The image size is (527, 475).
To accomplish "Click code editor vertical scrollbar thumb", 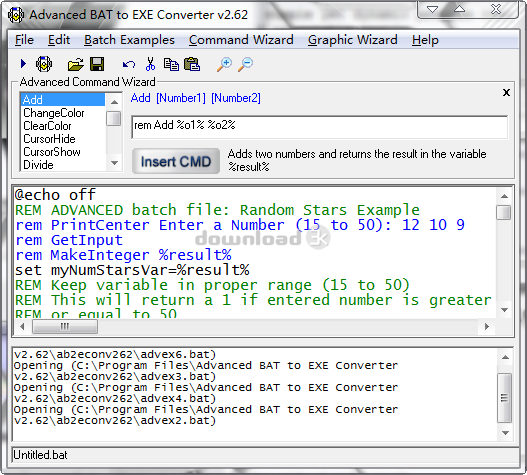I will click(x=504, y=212).
